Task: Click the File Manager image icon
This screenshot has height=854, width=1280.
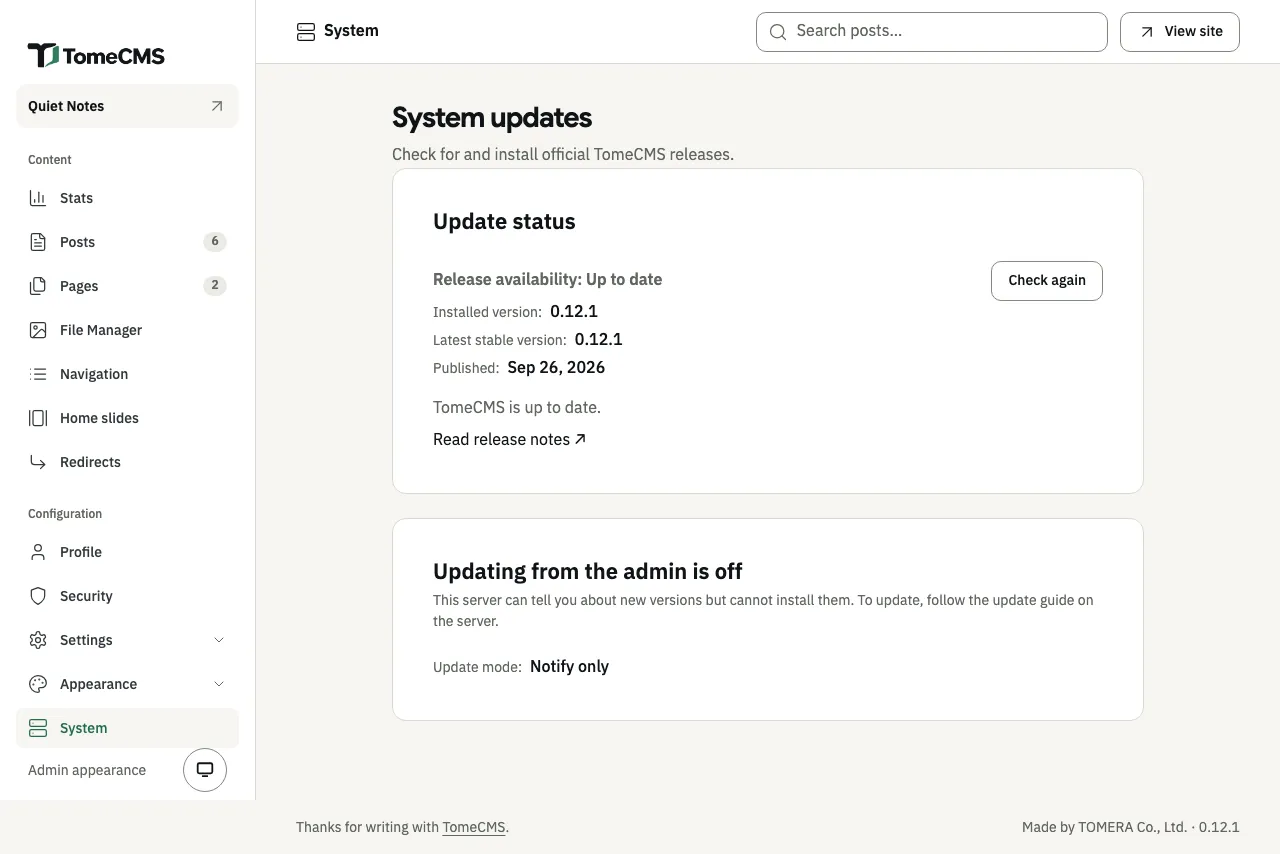Action: pos(38,330)
